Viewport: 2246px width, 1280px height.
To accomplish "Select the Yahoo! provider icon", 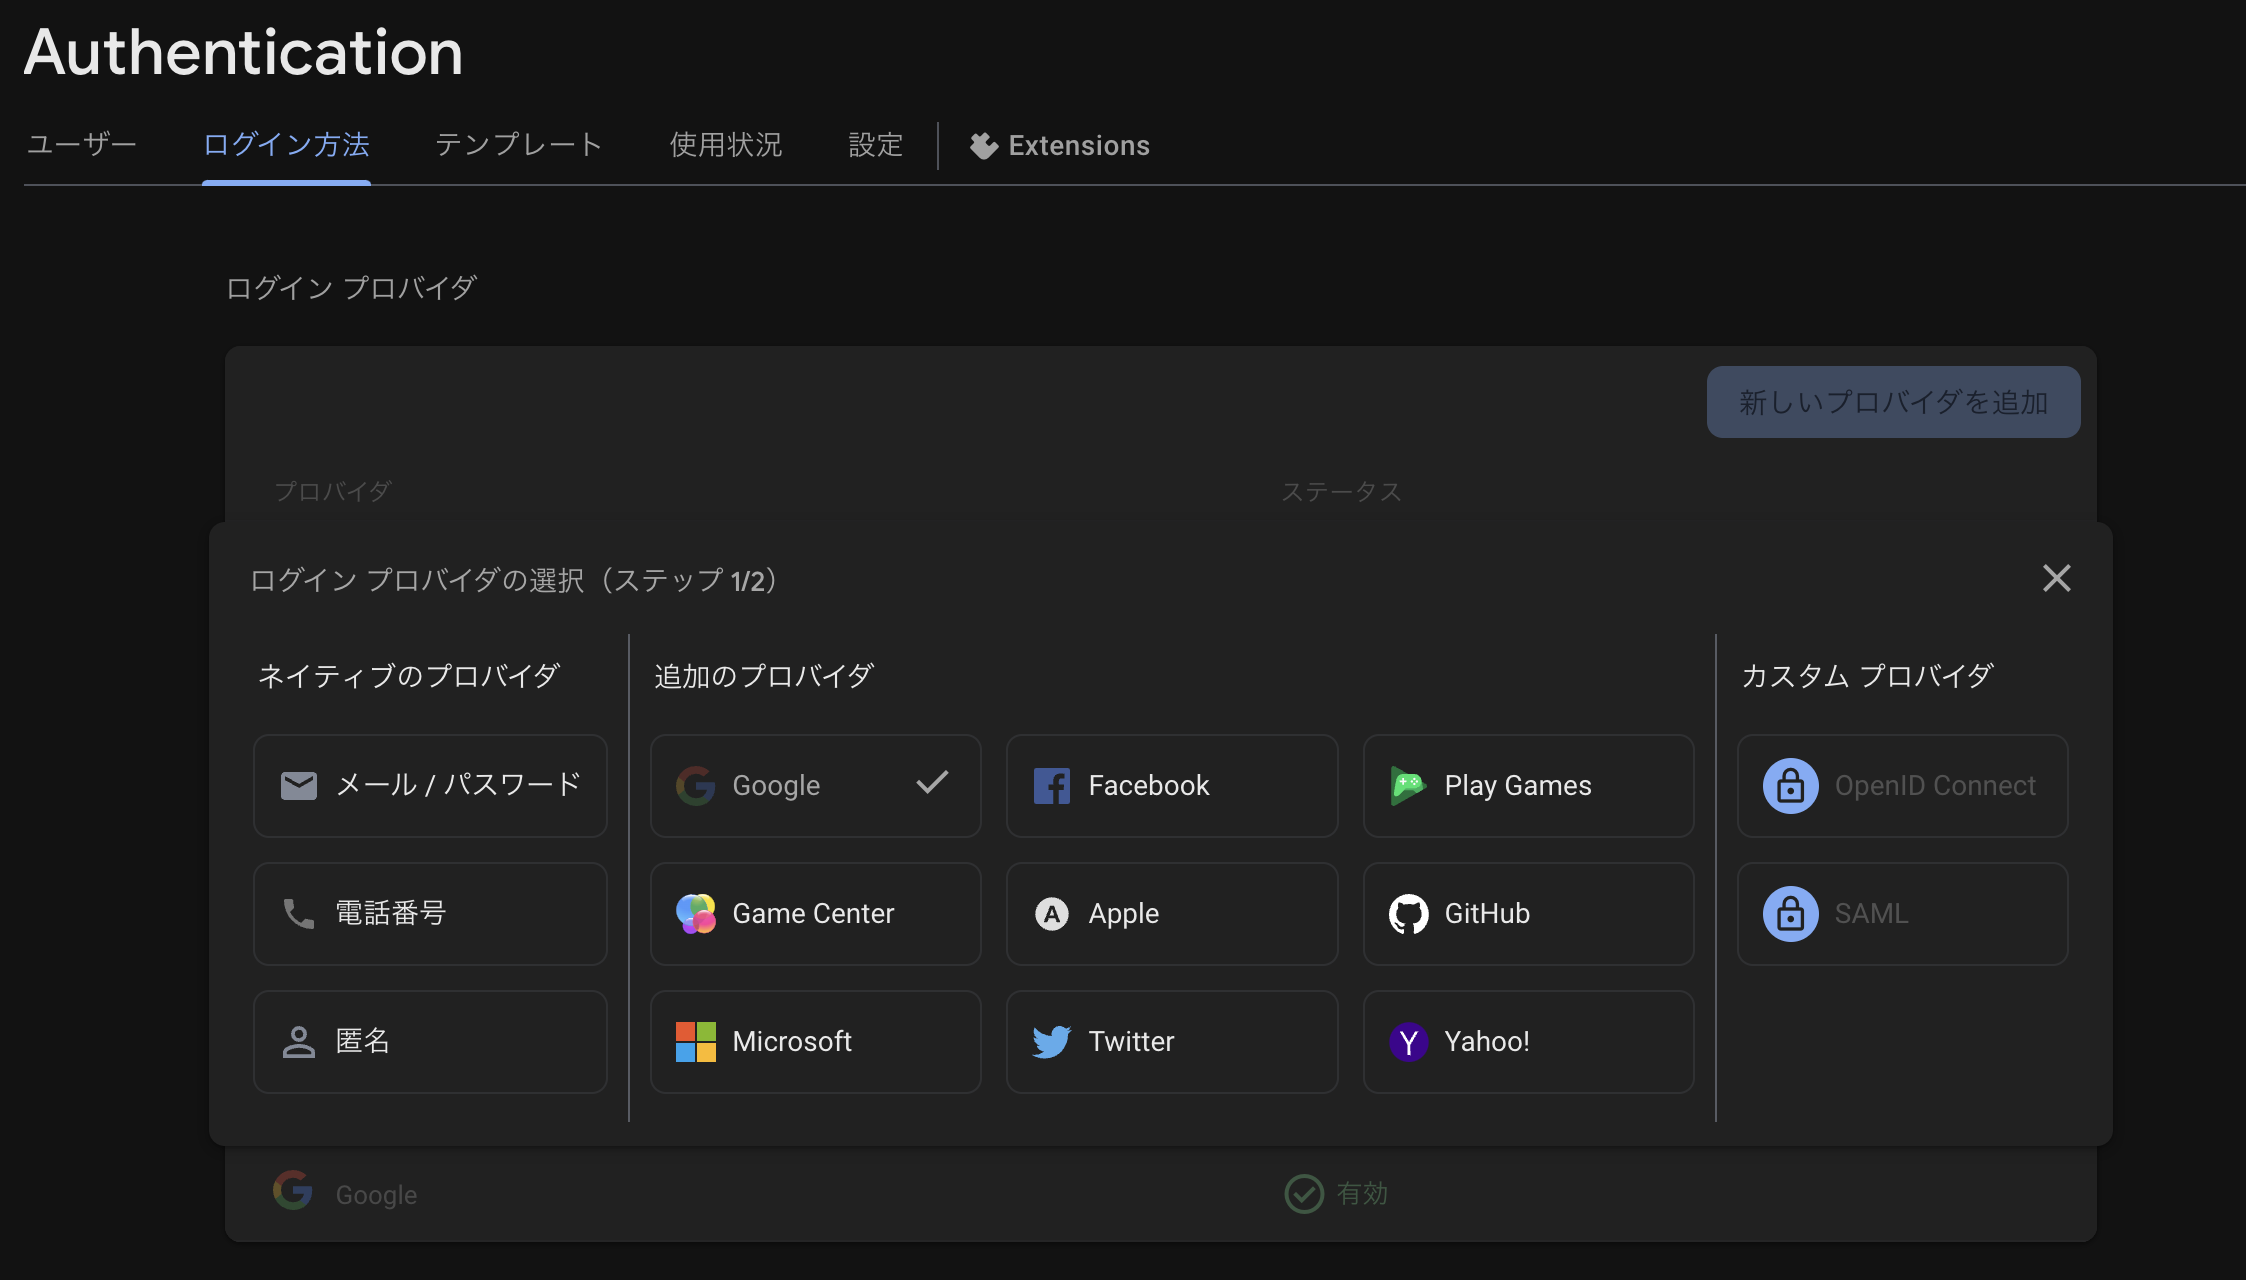I will pyautogui.click(x=1408, y=1041).
